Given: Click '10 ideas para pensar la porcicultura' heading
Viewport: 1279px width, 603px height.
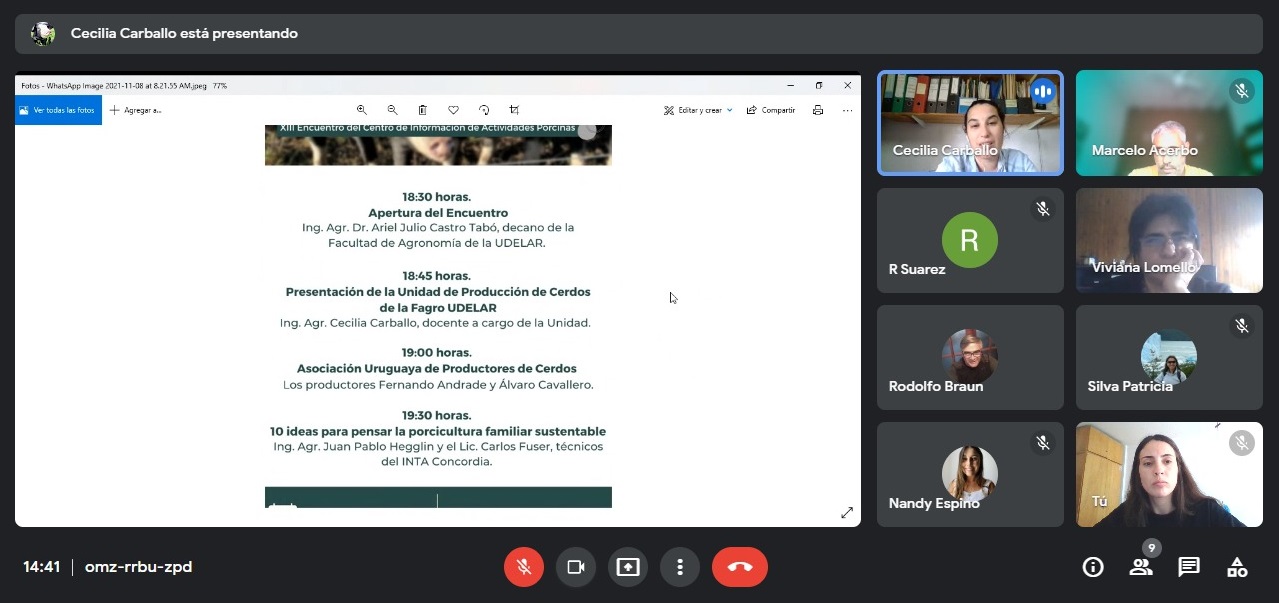Looking at the screenshot, I should click(x=438, y=431).
